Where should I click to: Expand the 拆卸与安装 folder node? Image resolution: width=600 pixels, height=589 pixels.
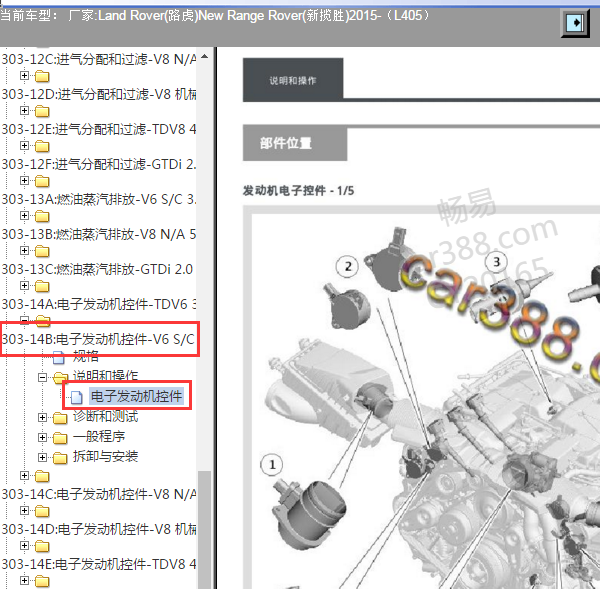pos(42,457)
